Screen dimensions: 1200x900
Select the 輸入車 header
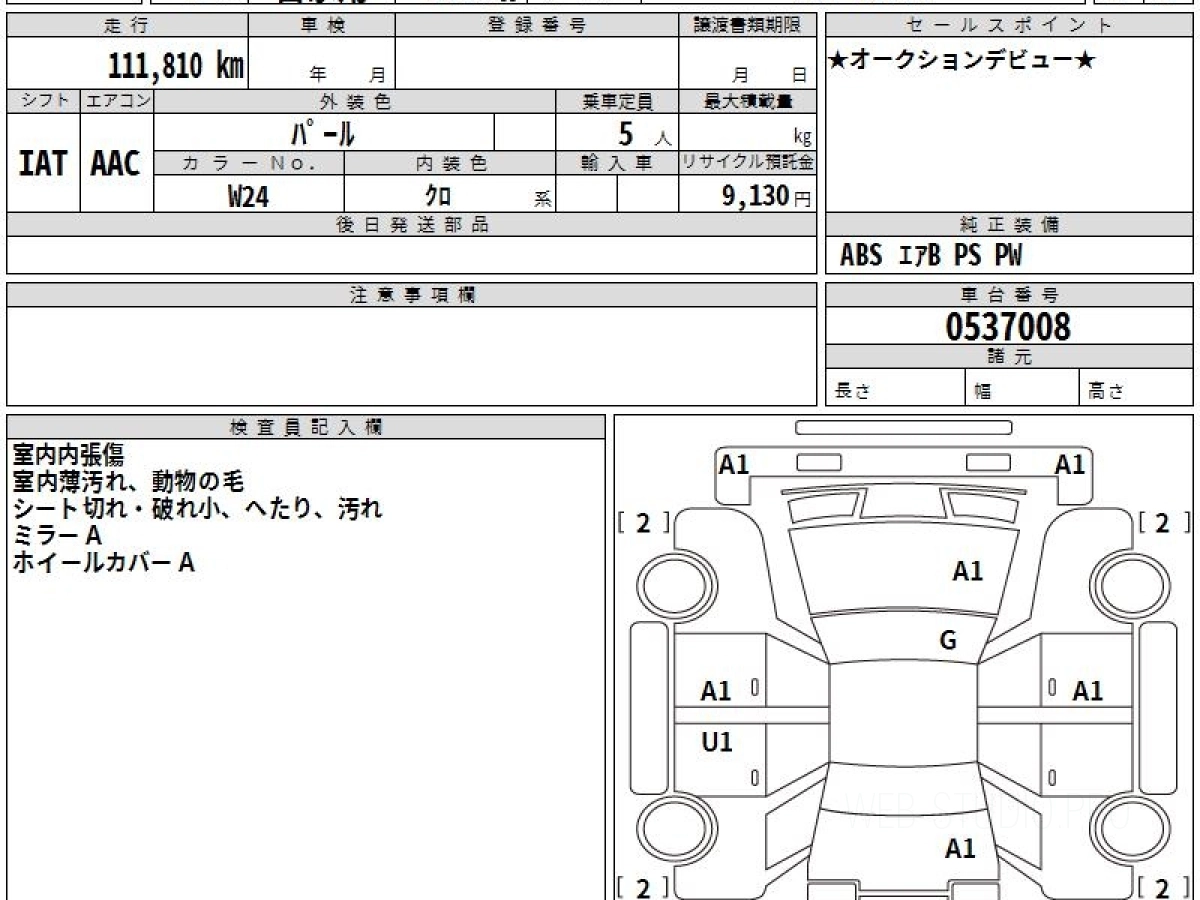(x=617, y=163)
